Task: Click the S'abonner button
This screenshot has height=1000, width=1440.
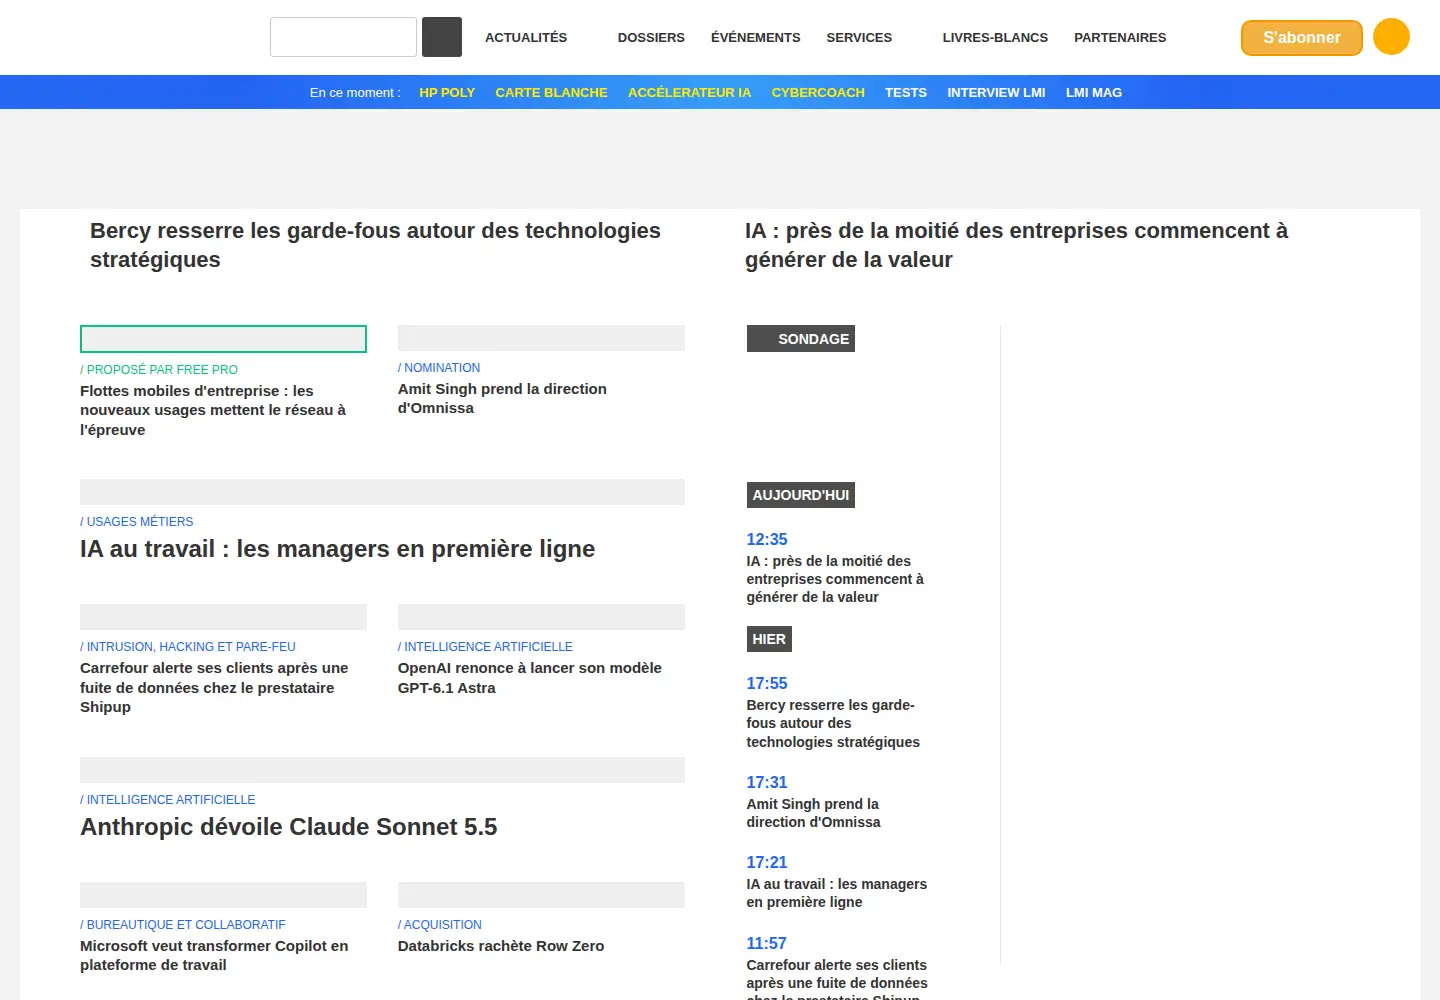Action: pyautogui.click(x=1302, y=38)
